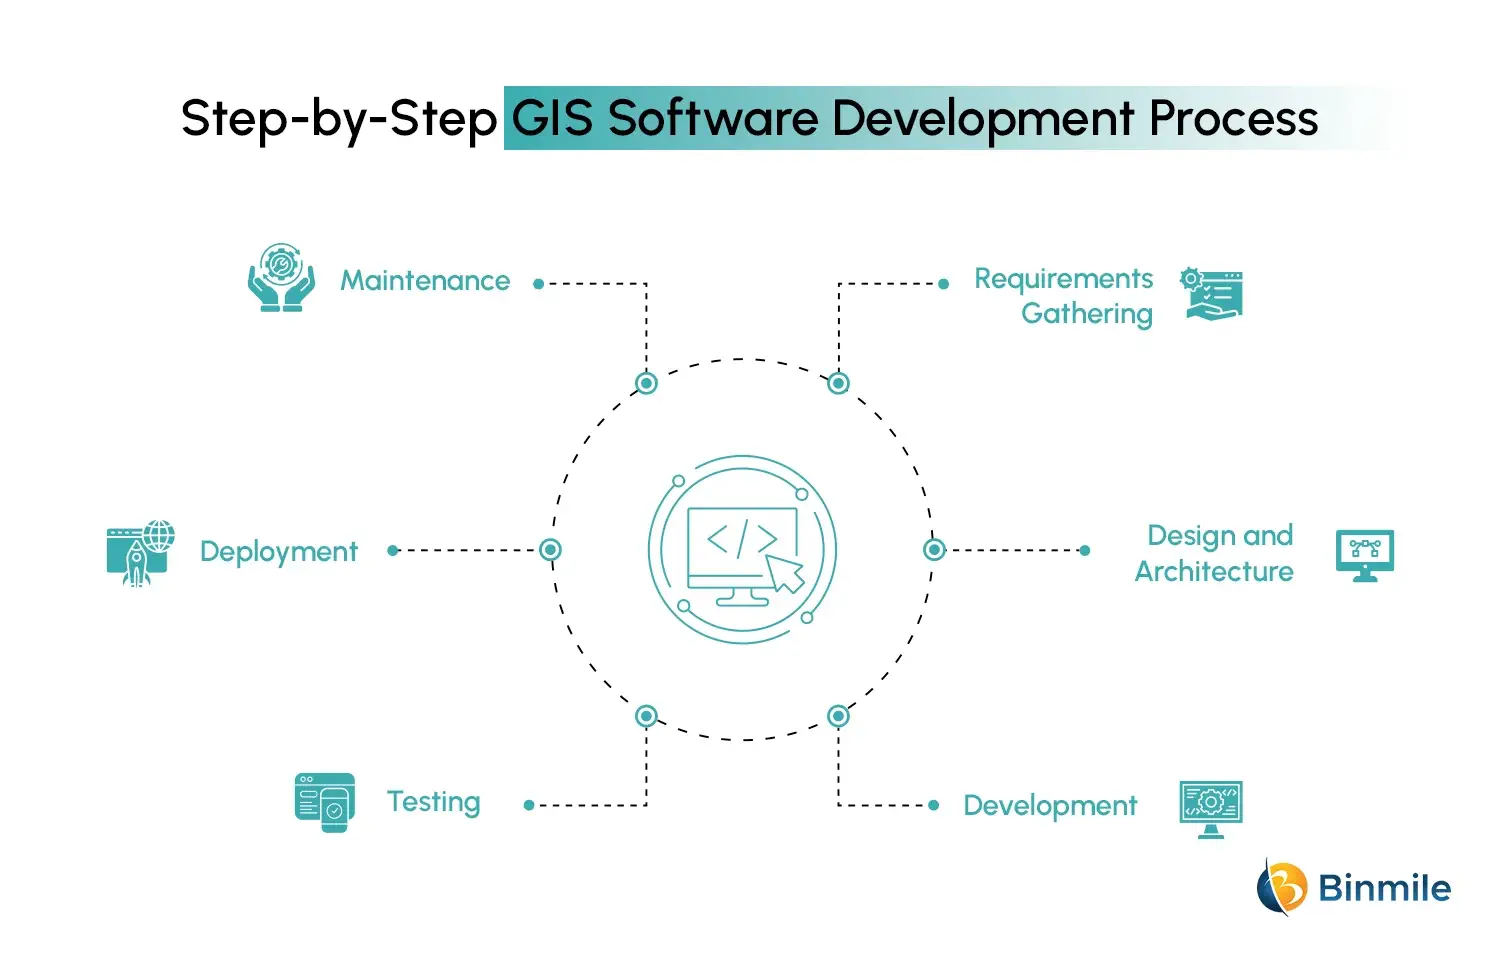Select the Testing label
The width and height of the screenshot is (1500, 968).
point(434,802)
